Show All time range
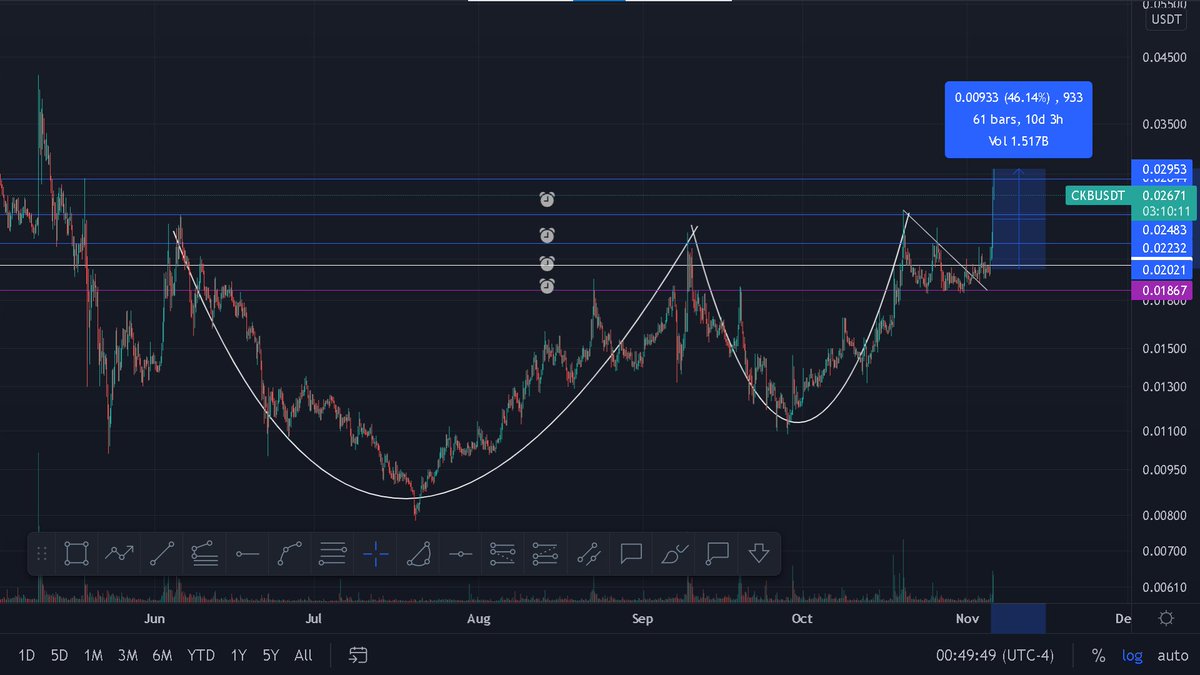1200x675 pixels. pyautogui.click(x=303, y=656)
